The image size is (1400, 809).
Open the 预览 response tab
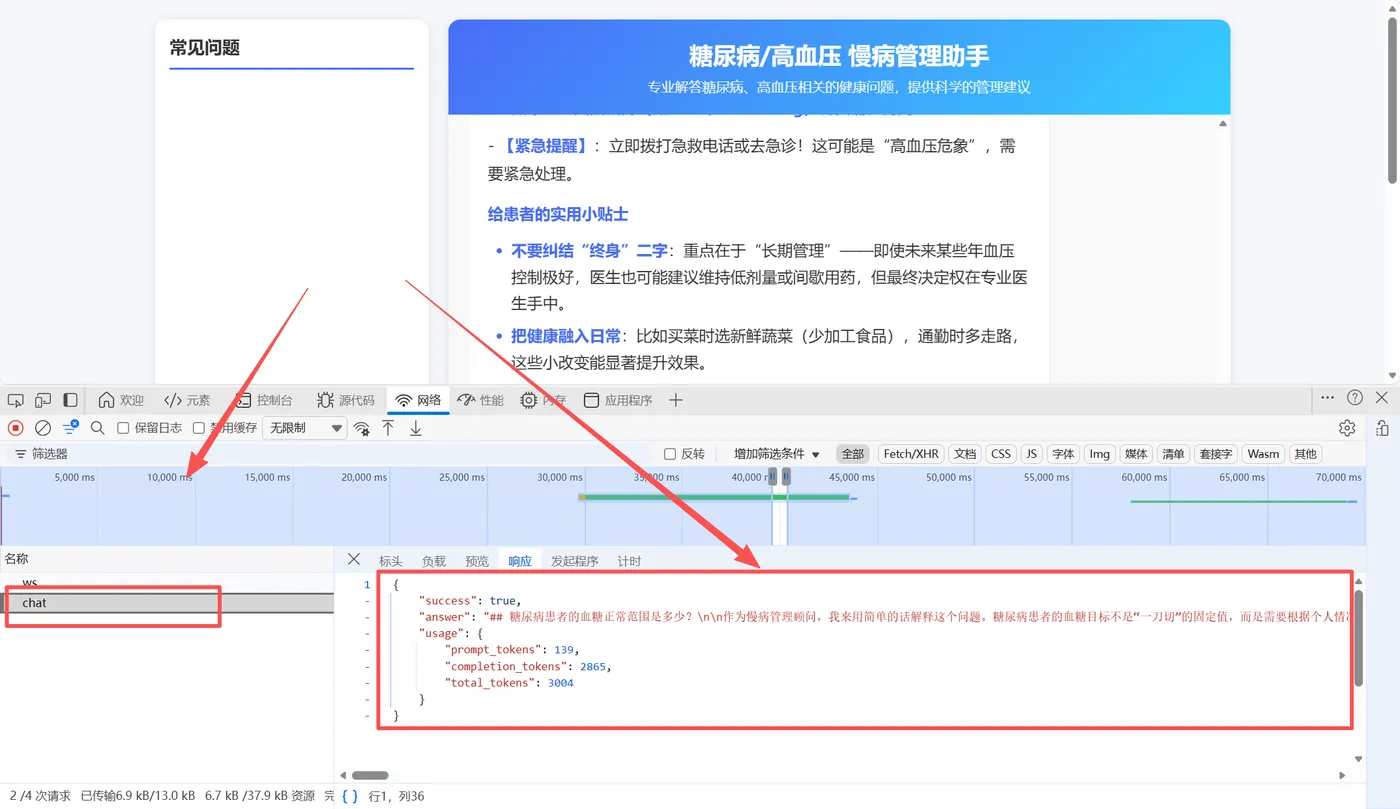(477, 560)
